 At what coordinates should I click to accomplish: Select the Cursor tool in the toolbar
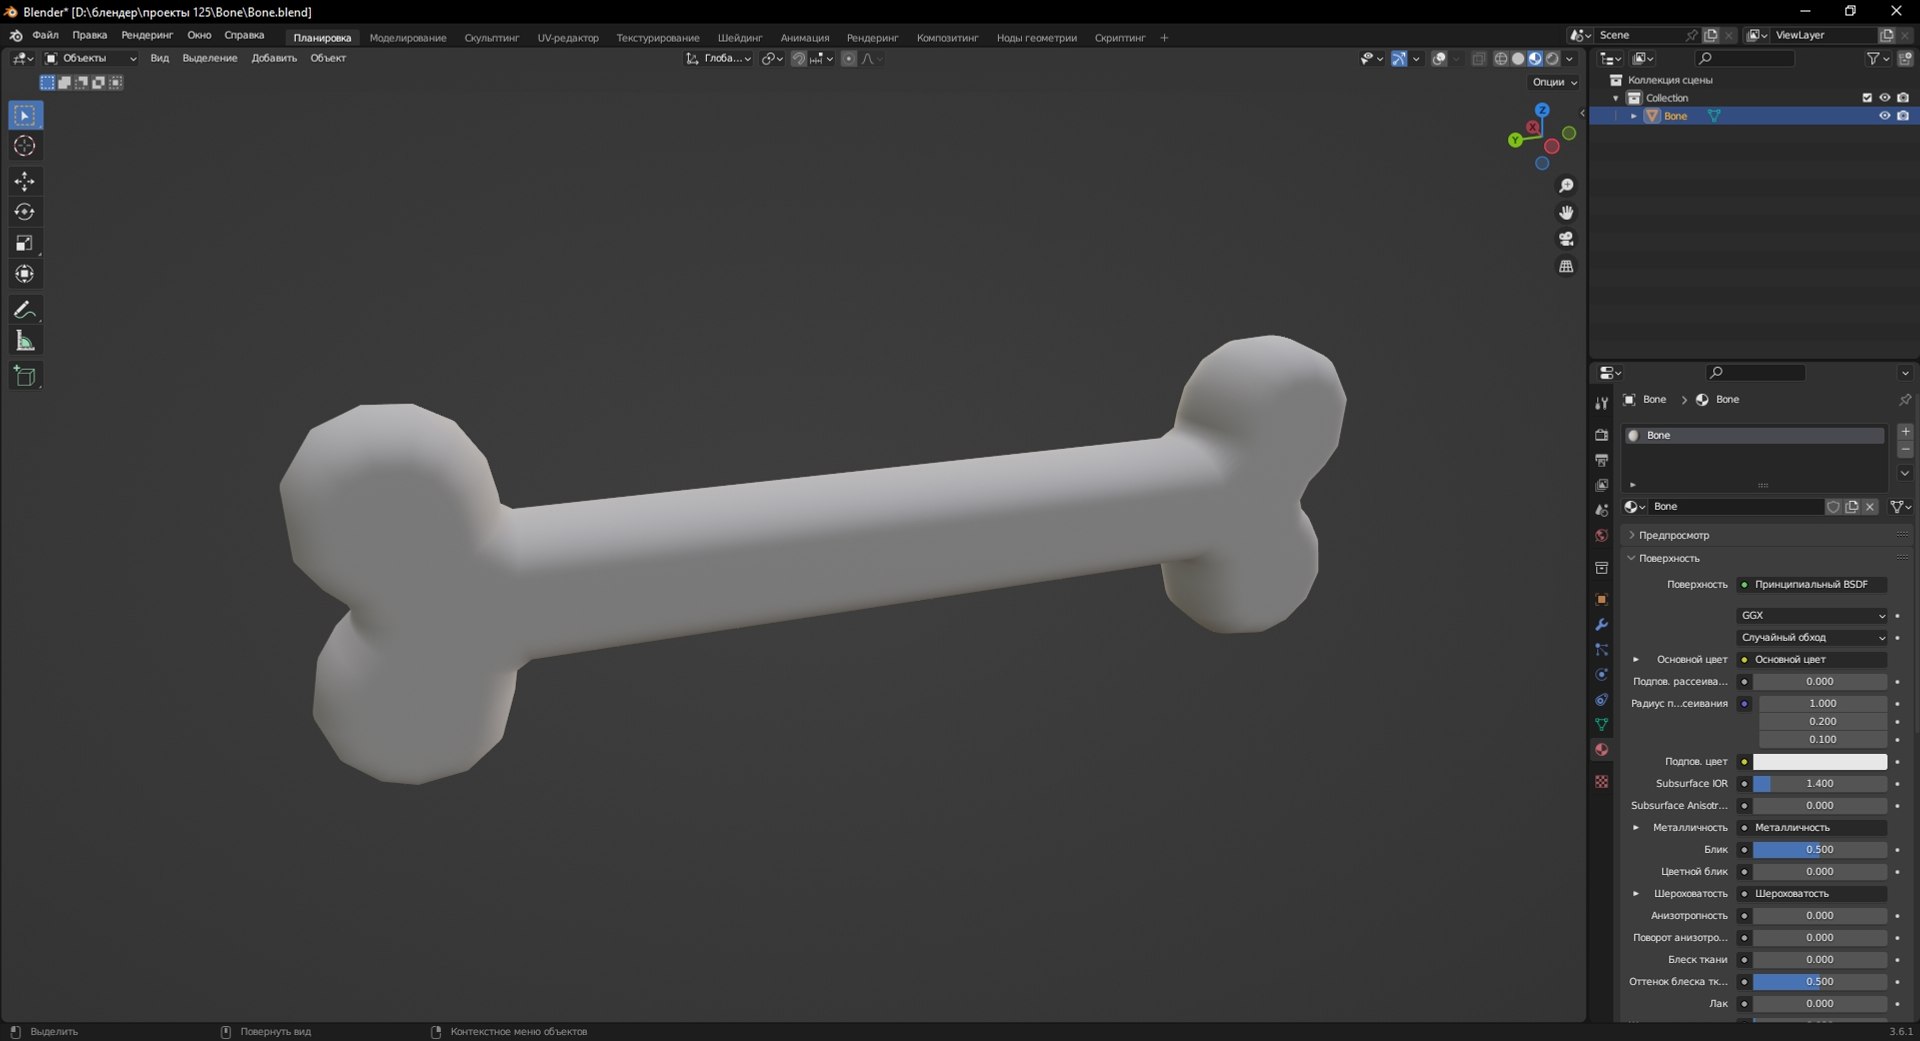(x=25, y=146)
